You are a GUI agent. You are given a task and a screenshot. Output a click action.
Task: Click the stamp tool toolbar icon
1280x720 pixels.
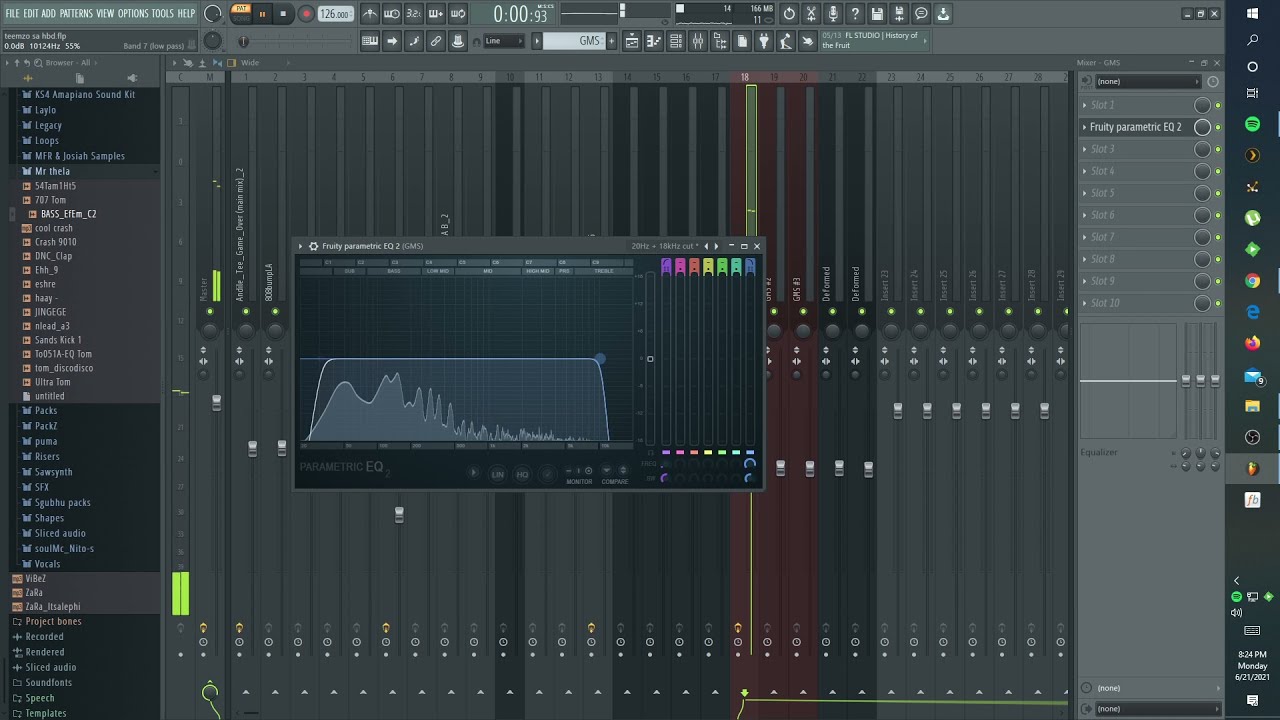click(x=458, y=41)
